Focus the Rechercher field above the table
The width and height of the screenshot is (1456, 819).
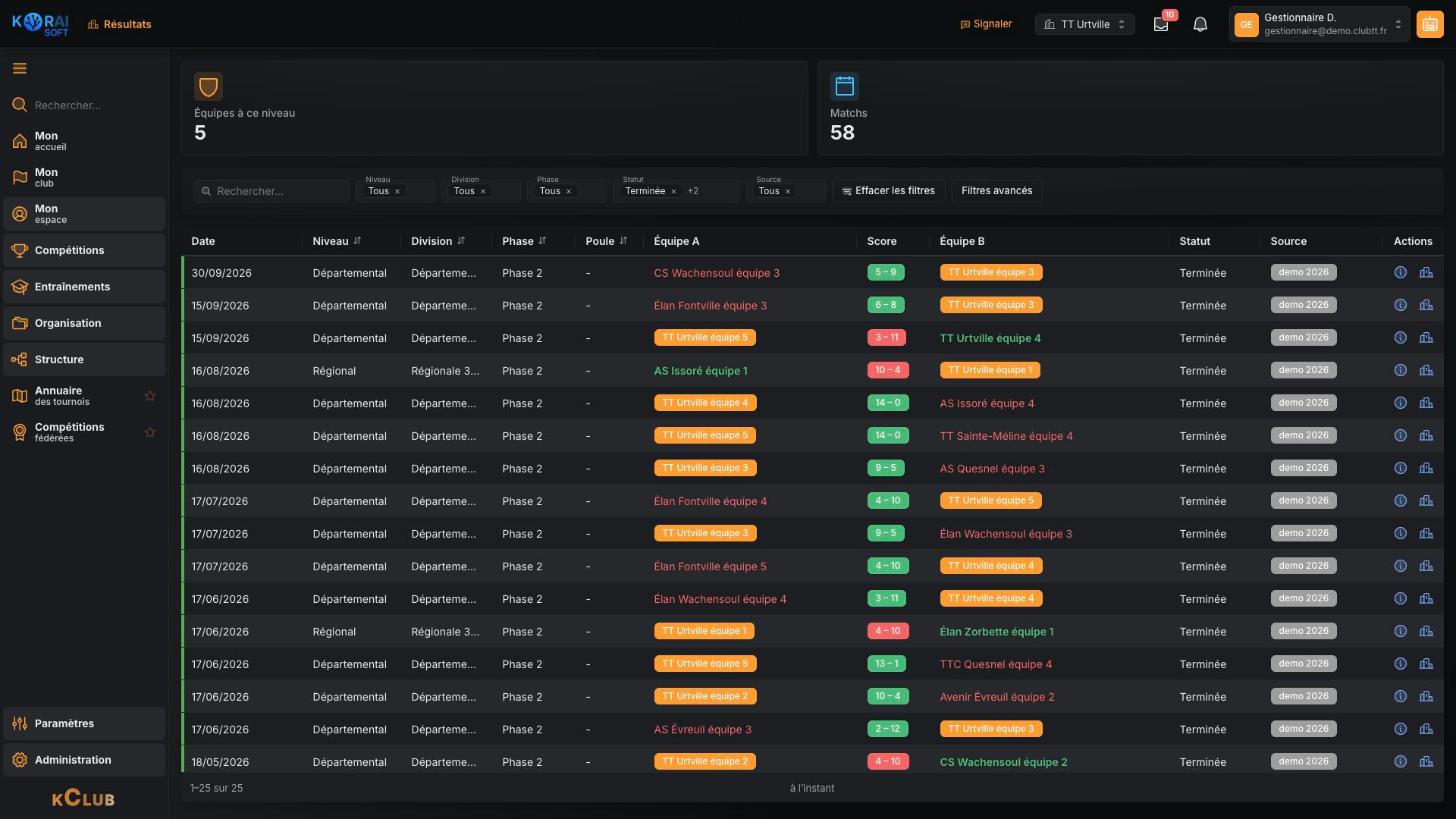coord(271,191)
